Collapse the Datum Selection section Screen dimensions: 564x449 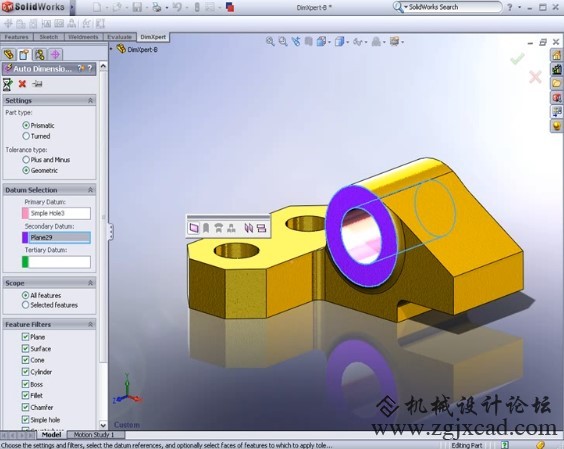pyautogui.click(x=90, y=190)
